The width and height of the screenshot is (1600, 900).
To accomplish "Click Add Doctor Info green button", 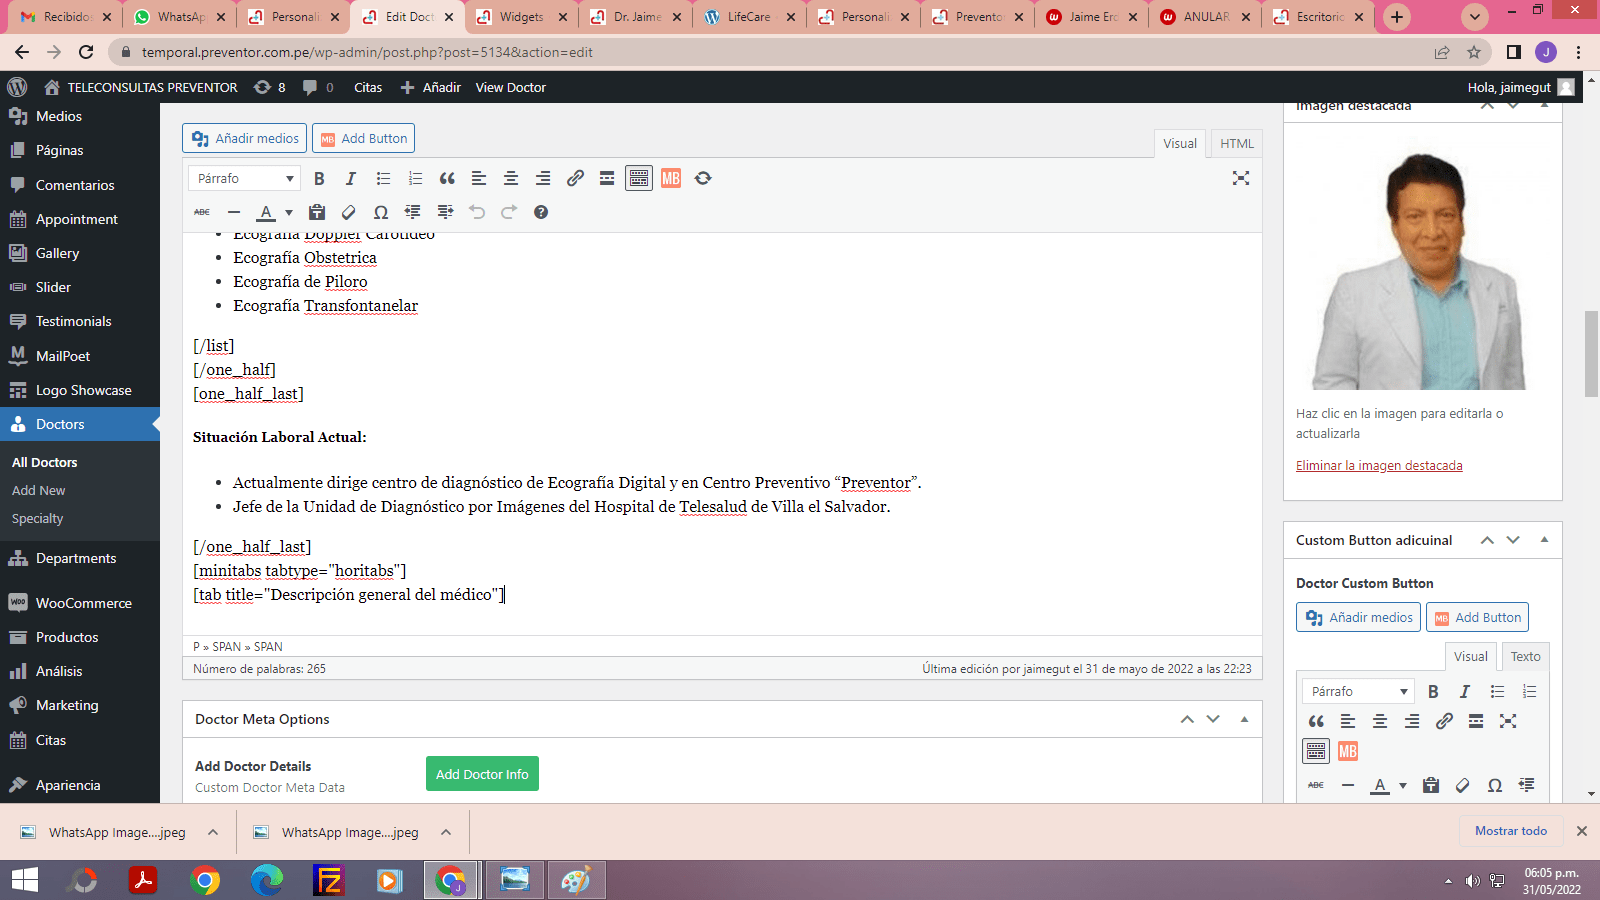I will click(x=482, y=774).
